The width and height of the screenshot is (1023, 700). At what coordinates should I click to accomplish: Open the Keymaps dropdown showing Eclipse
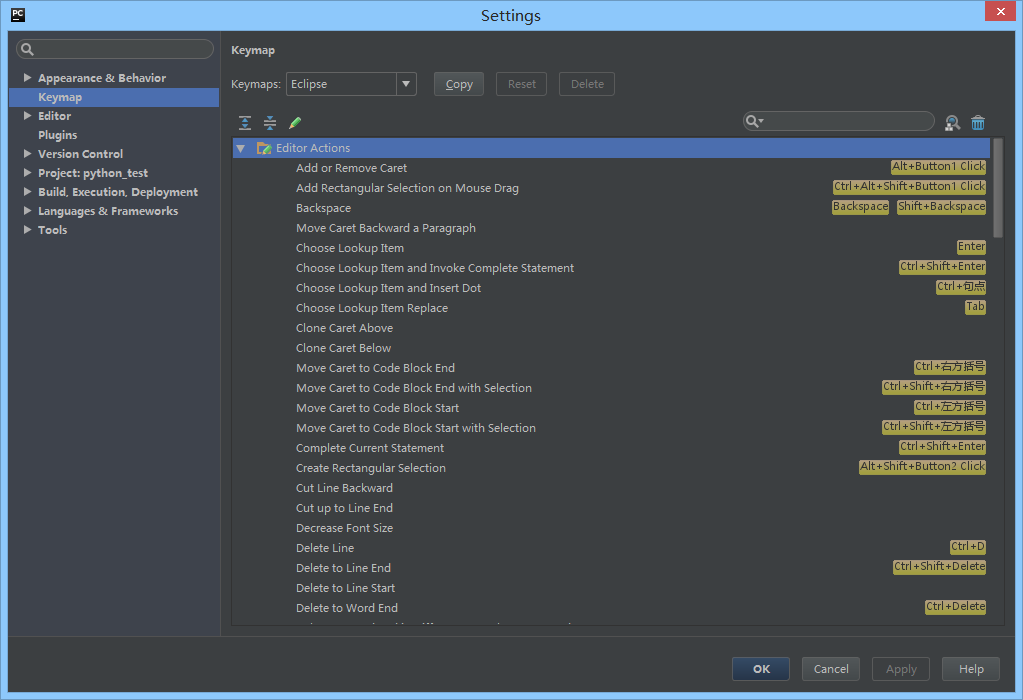click(351, 84)
